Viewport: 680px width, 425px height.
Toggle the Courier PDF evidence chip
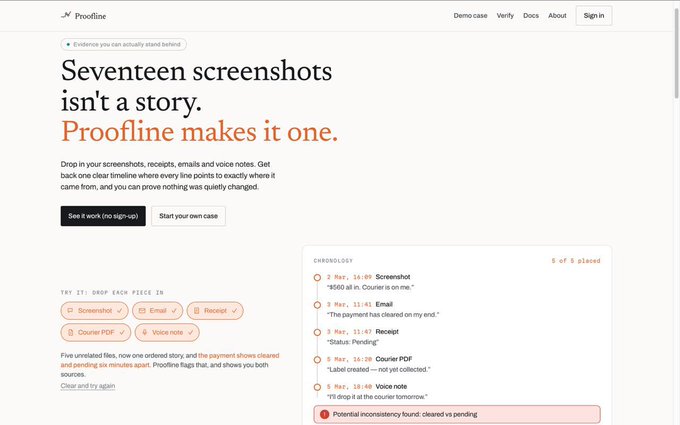click(95, 332)
